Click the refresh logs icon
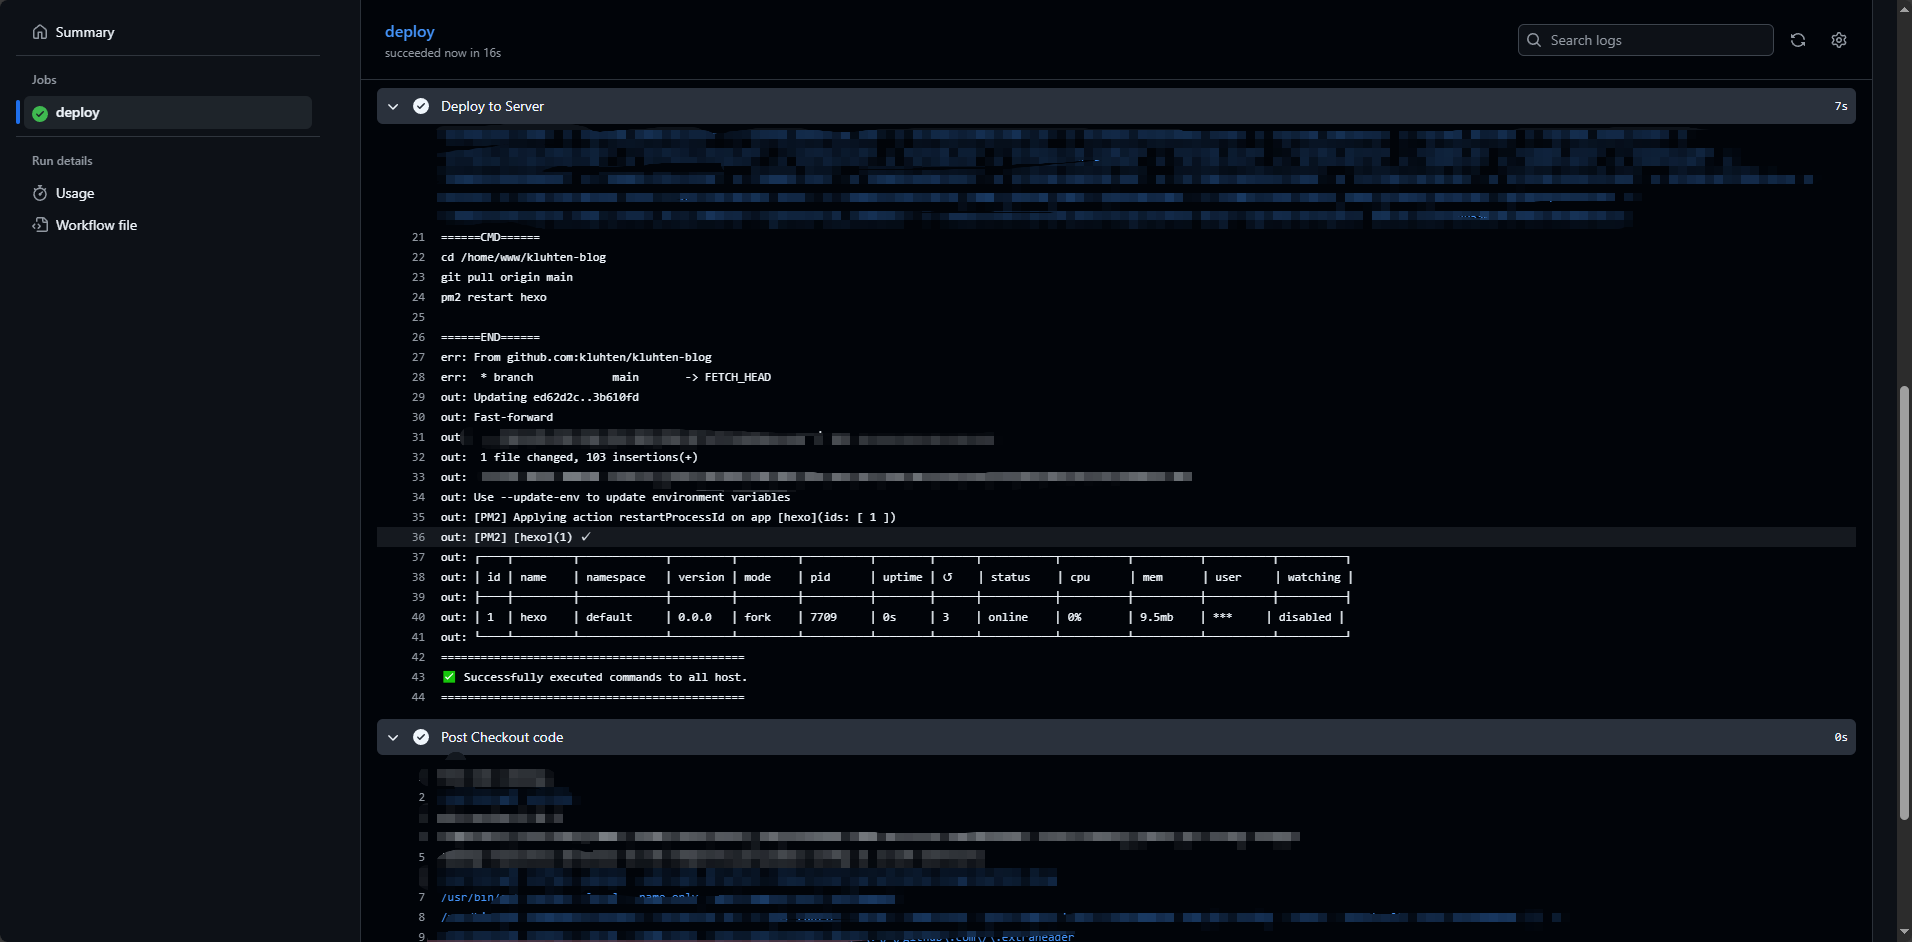The image size is (1912, 942). [1797, 40]
